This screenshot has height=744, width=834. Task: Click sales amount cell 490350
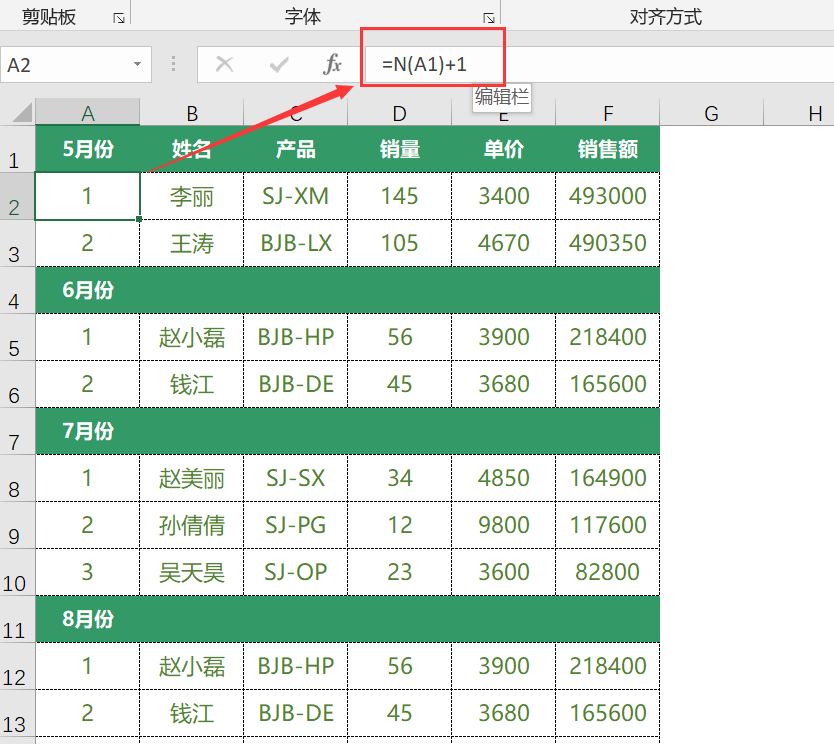click(x=608, y=243)
